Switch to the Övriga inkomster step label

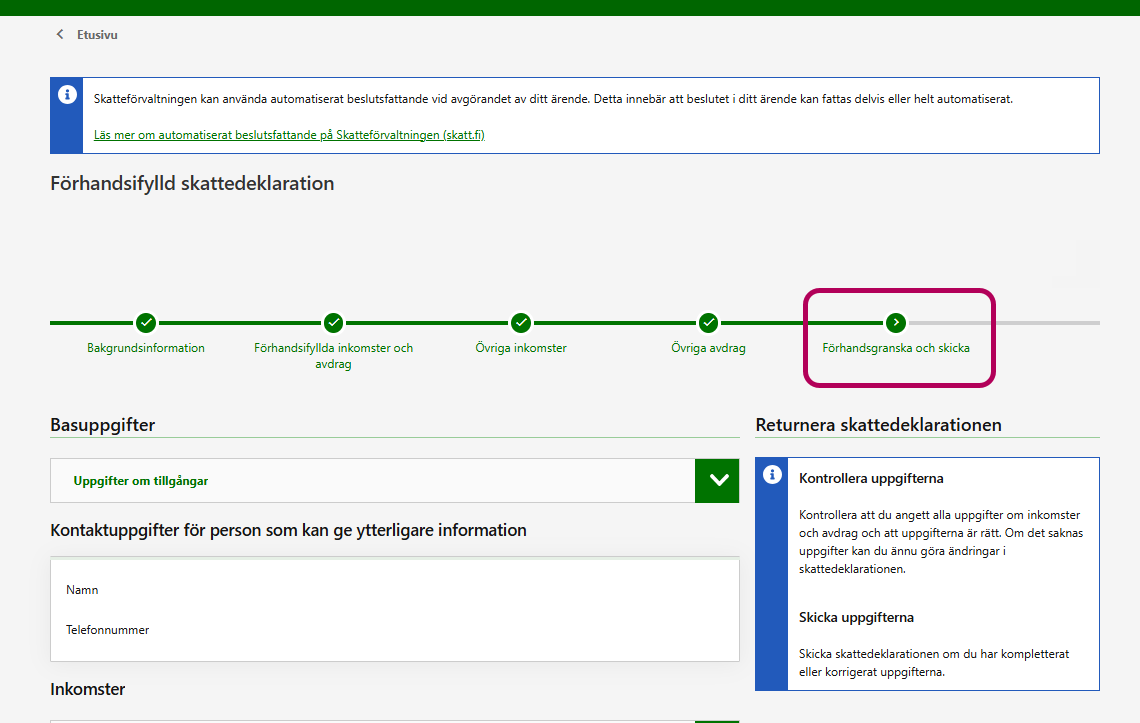click(521, 348)
